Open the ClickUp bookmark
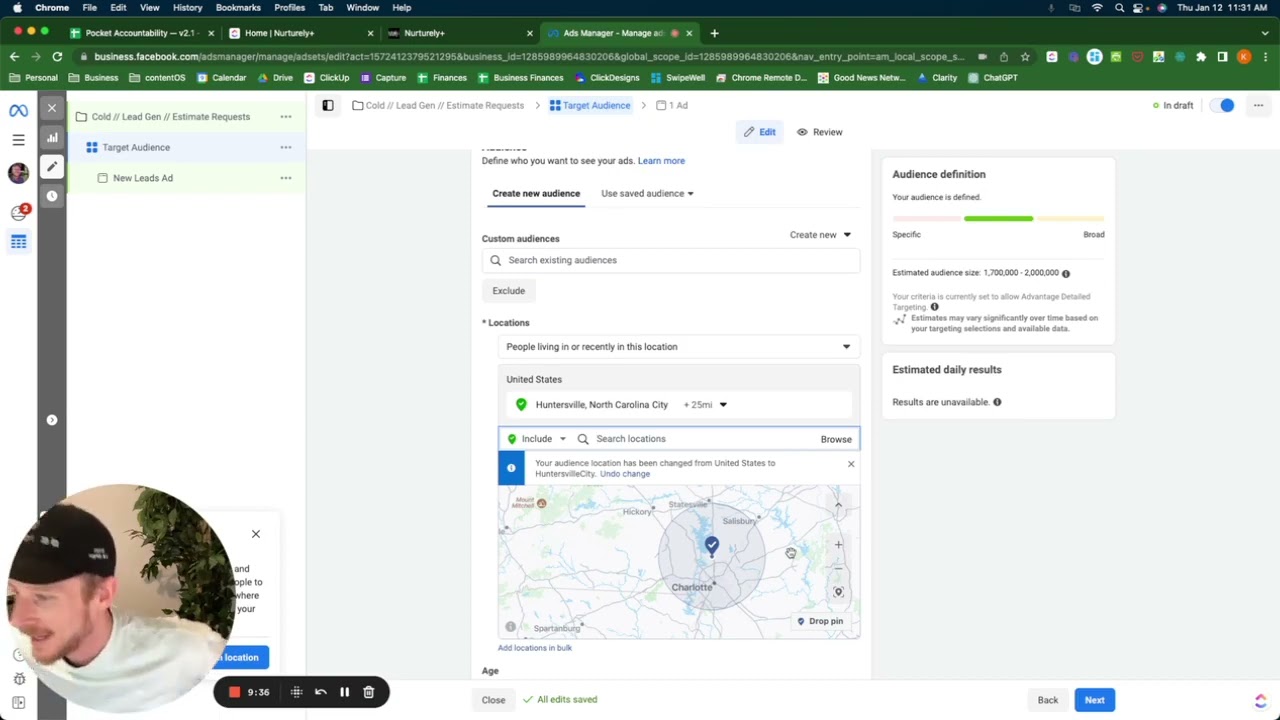The height and width of the screenshot is (720, 1280). click(x=327, y=77)
